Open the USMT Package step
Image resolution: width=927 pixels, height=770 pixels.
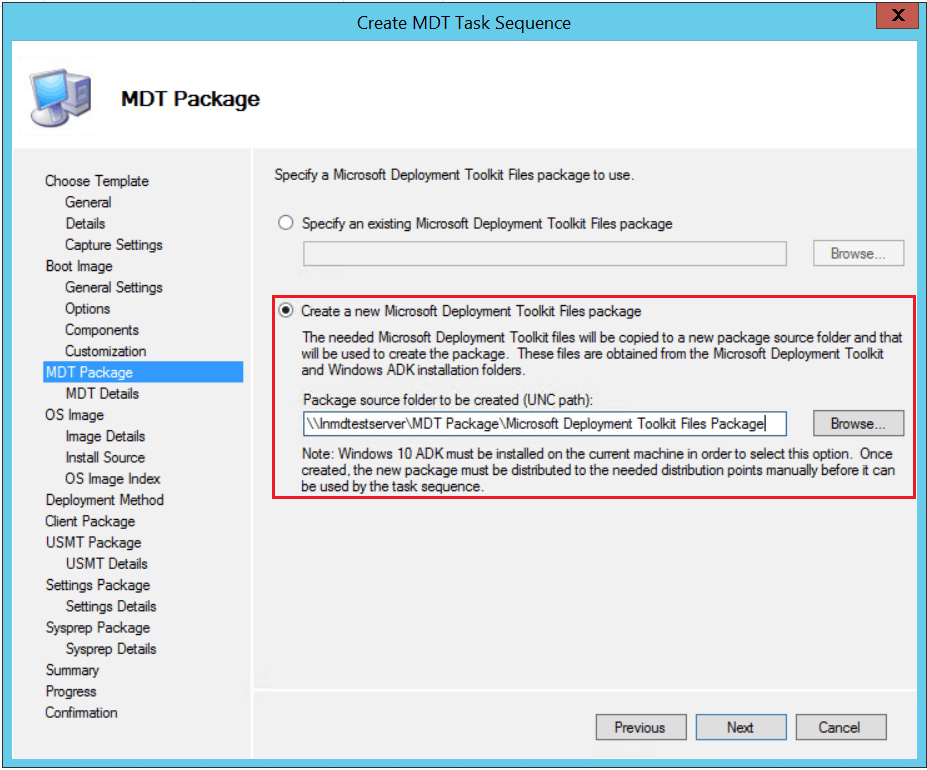coord(93,543)
